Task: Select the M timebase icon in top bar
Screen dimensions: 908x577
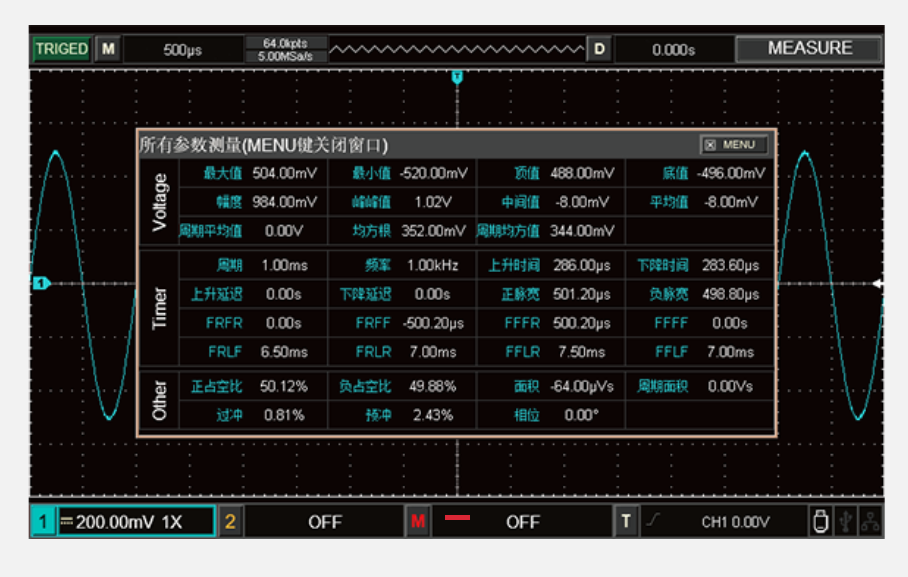Action: (x=108, y=49)
